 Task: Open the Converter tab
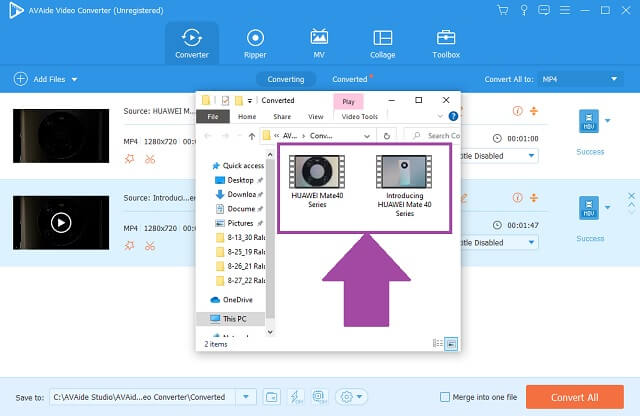(191, 44)
